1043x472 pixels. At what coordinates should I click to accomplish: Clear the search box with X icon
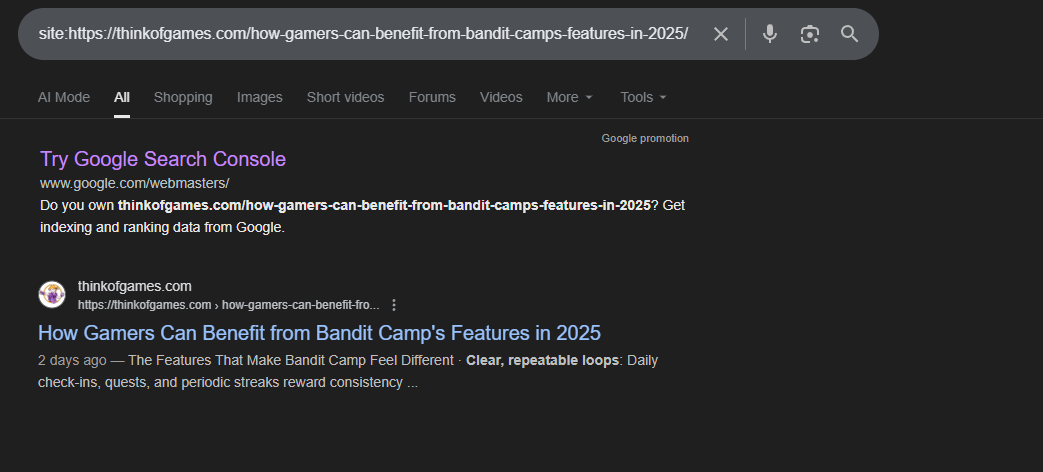721,34
